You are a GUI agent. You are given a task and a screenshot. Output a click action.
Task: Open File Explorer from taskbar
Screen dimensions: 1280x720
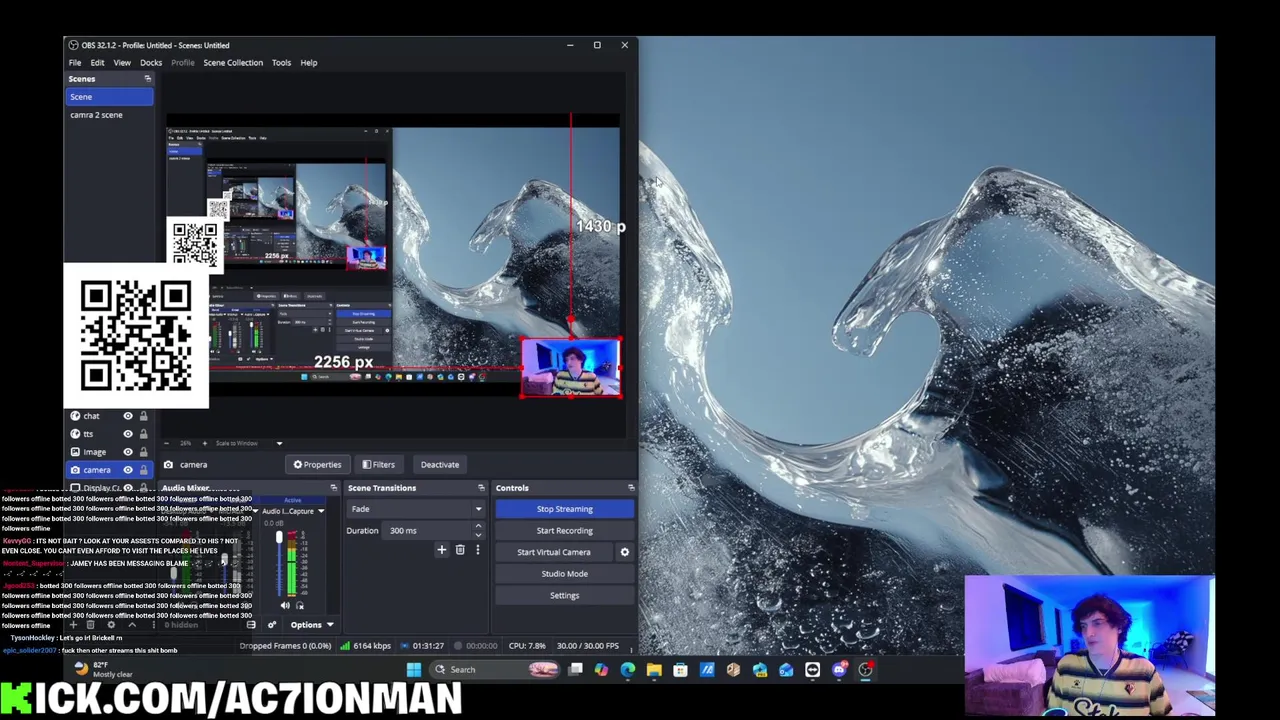point(654,670)
